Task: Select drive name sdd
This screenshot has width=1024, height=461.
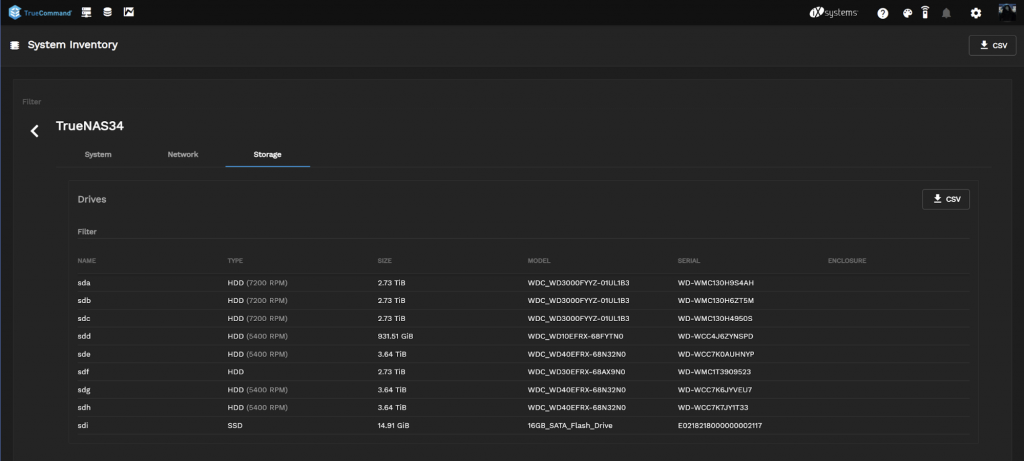Action: coord(84,336)
